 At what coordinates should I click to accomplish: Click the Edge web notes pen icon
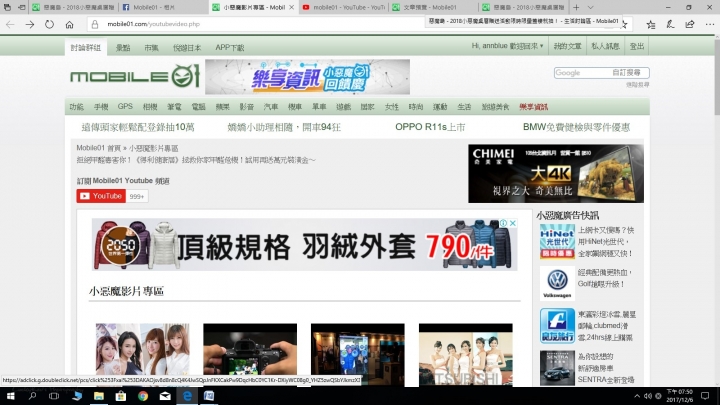(x=670, y=24)
